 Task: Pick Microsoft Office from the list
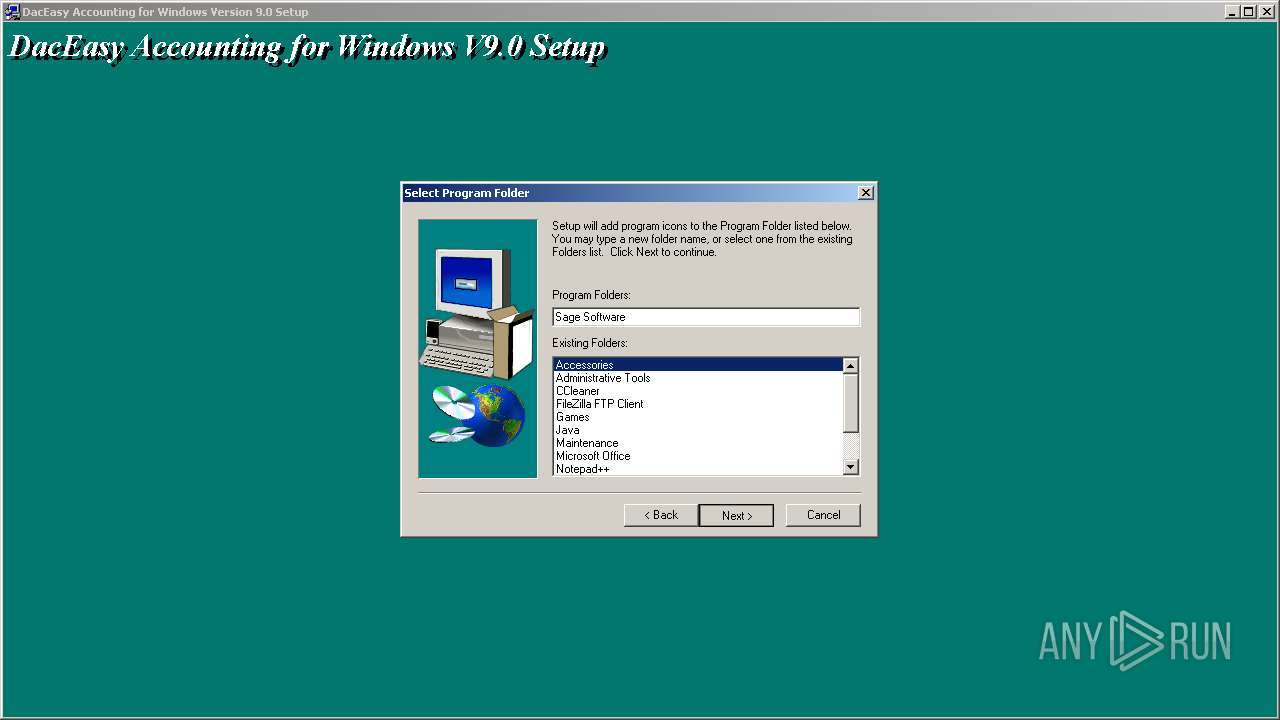coord(698,456)
